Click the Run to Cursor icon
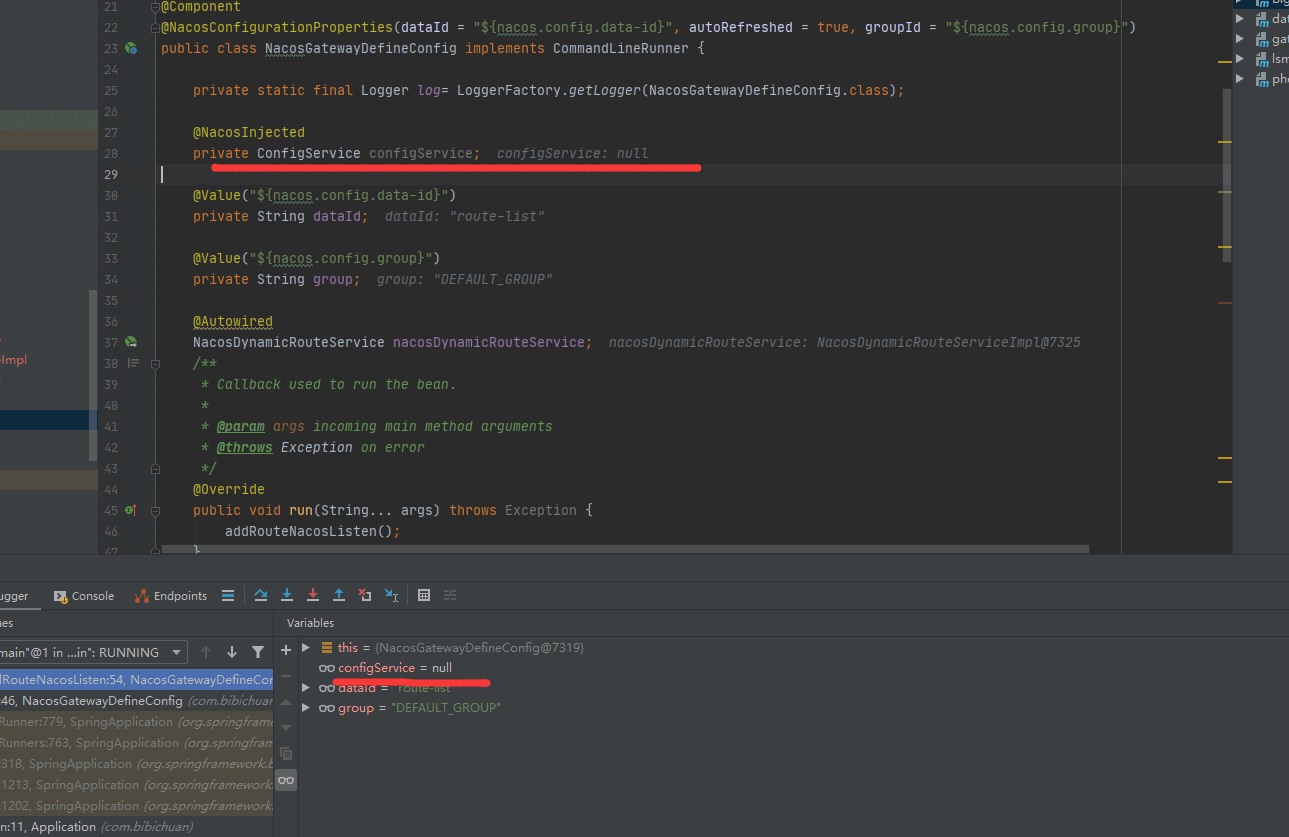Screen dimensions: 1289x837 point(391,595)
